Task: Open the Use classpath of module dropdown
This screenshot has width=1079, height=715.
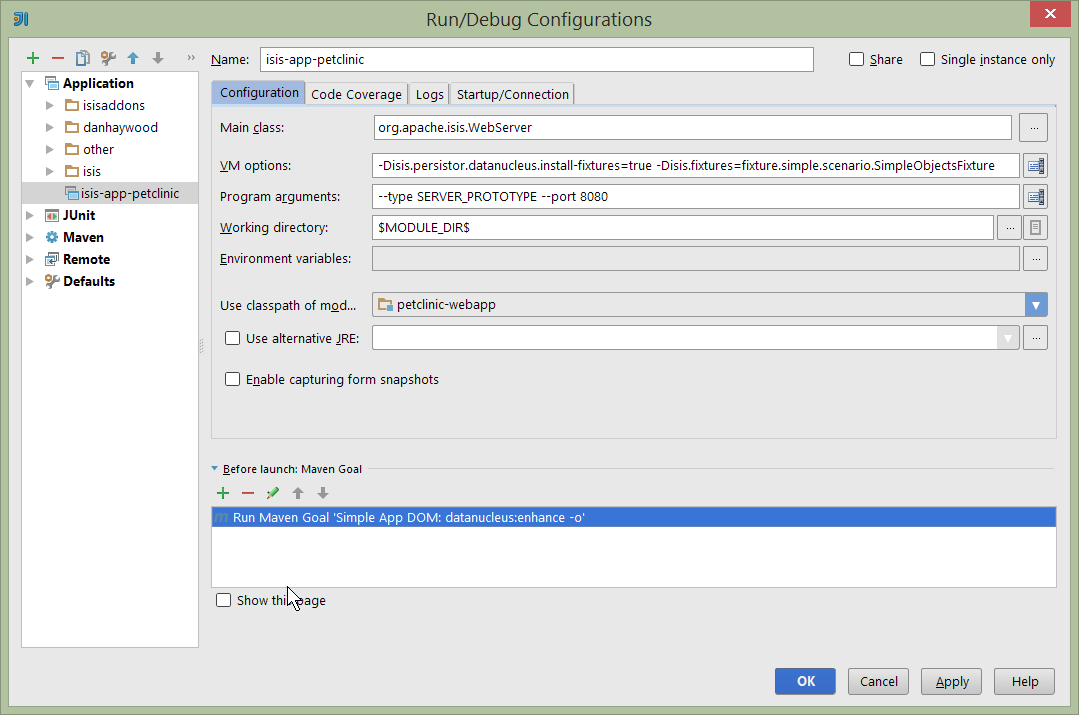Action: (1035, 305)
